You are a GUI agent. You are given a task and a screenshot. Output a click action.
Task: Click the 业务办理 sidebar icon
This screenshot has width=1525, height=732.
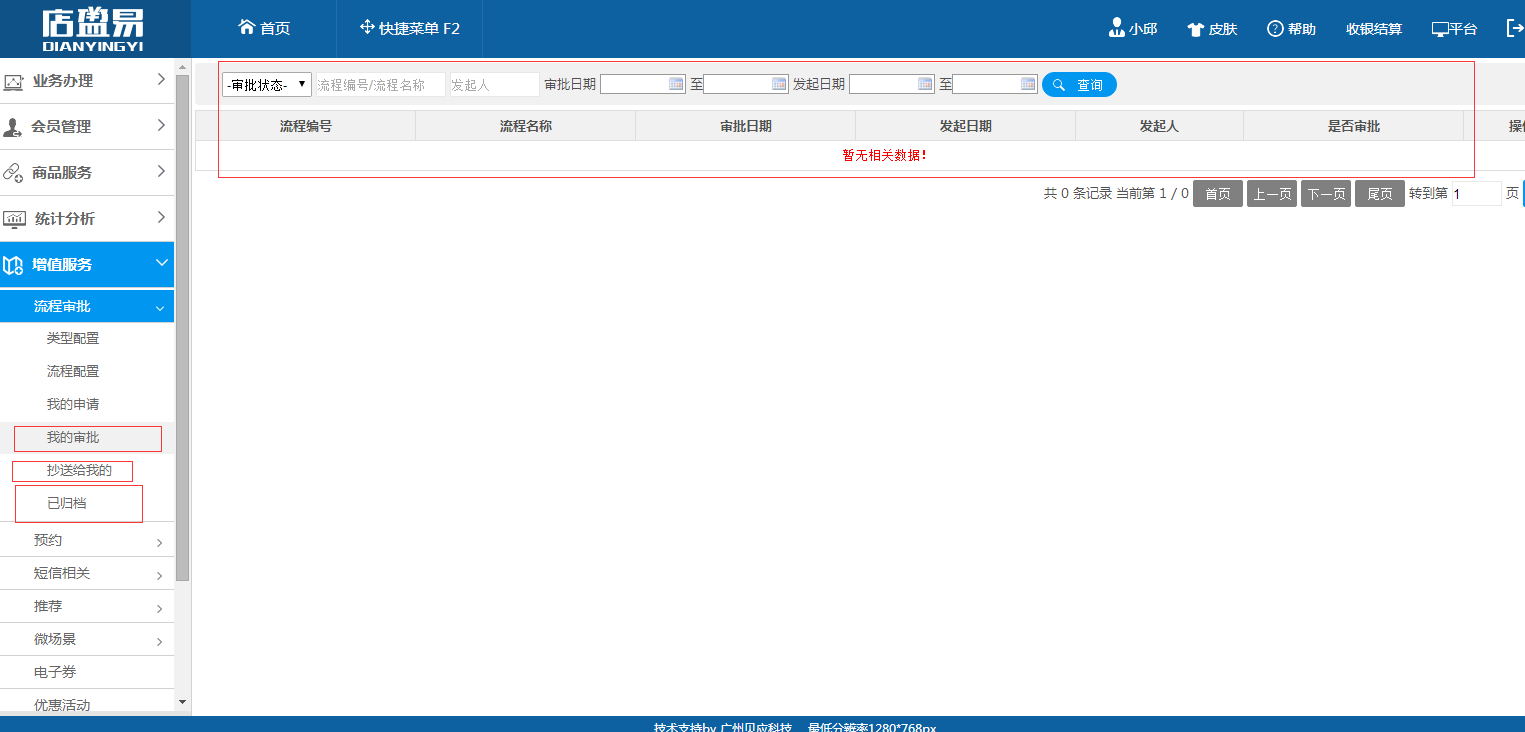click(x=14, y=82)
